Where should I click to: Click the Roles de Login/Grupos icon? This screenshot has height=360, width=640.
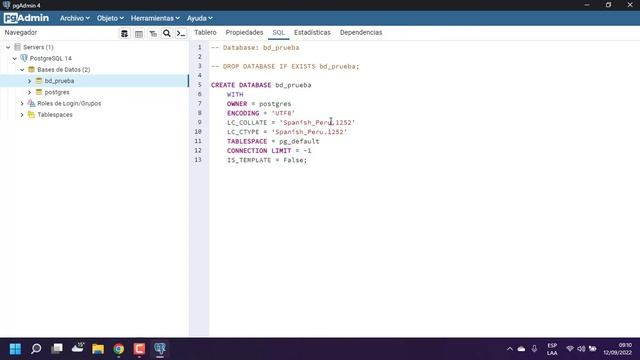pyautogui.click(x=31, y=103)
